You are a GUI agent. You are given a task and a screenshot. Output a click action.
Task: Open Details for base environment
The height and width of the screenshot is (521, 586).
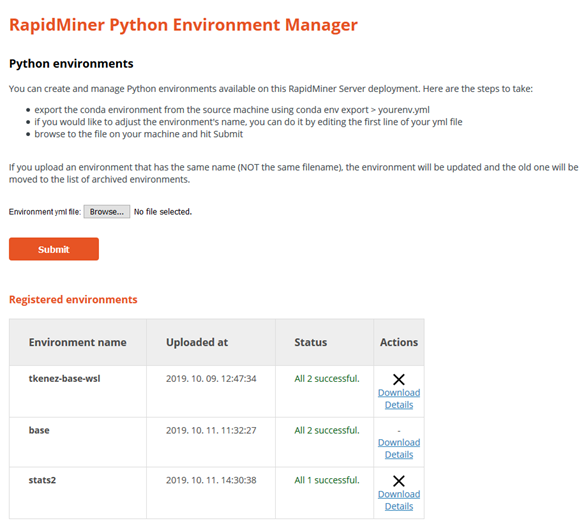point(399,454)
